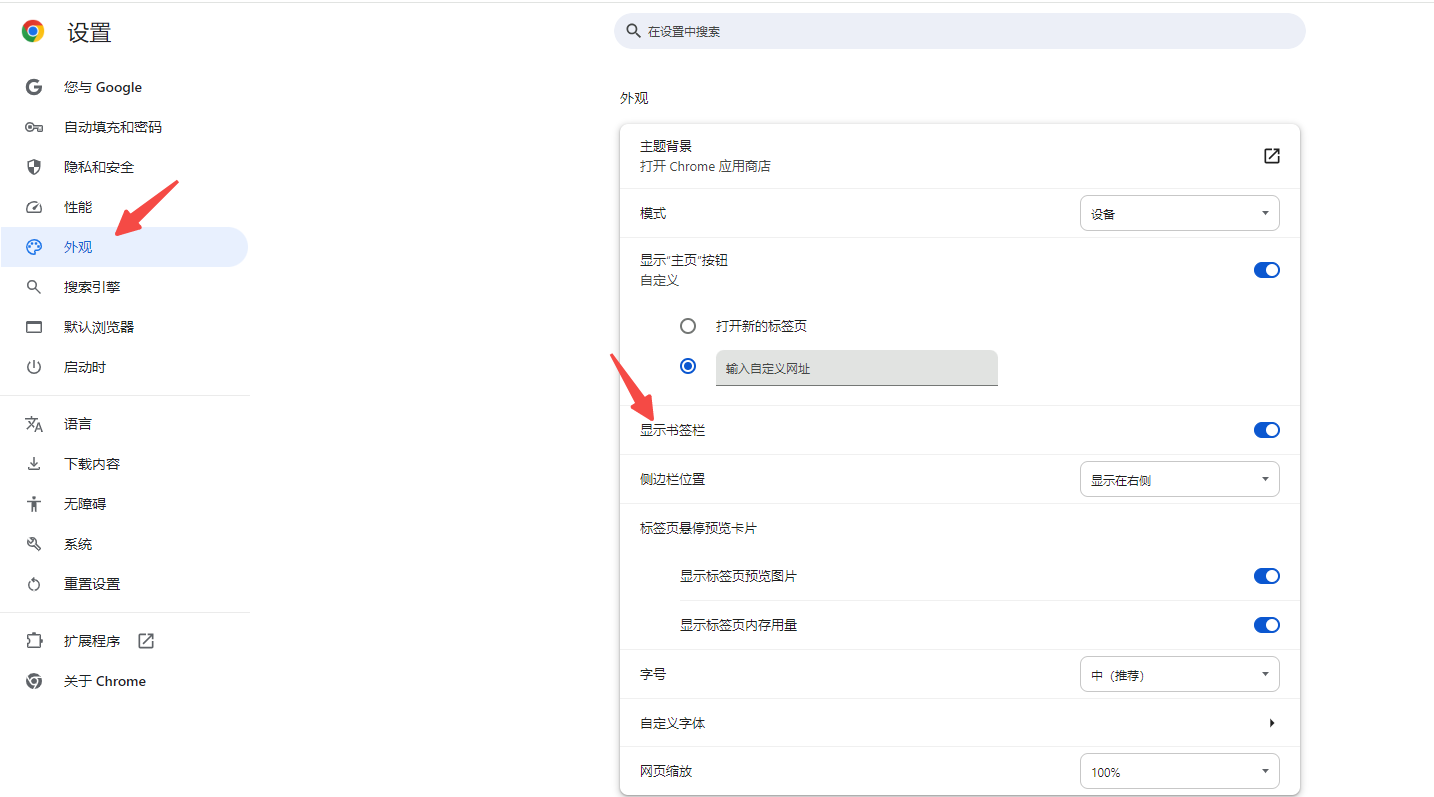Viewport: 1434px width, 797px height.
Task: Click the translate icon for 语言
Action: tap(34, 424)
